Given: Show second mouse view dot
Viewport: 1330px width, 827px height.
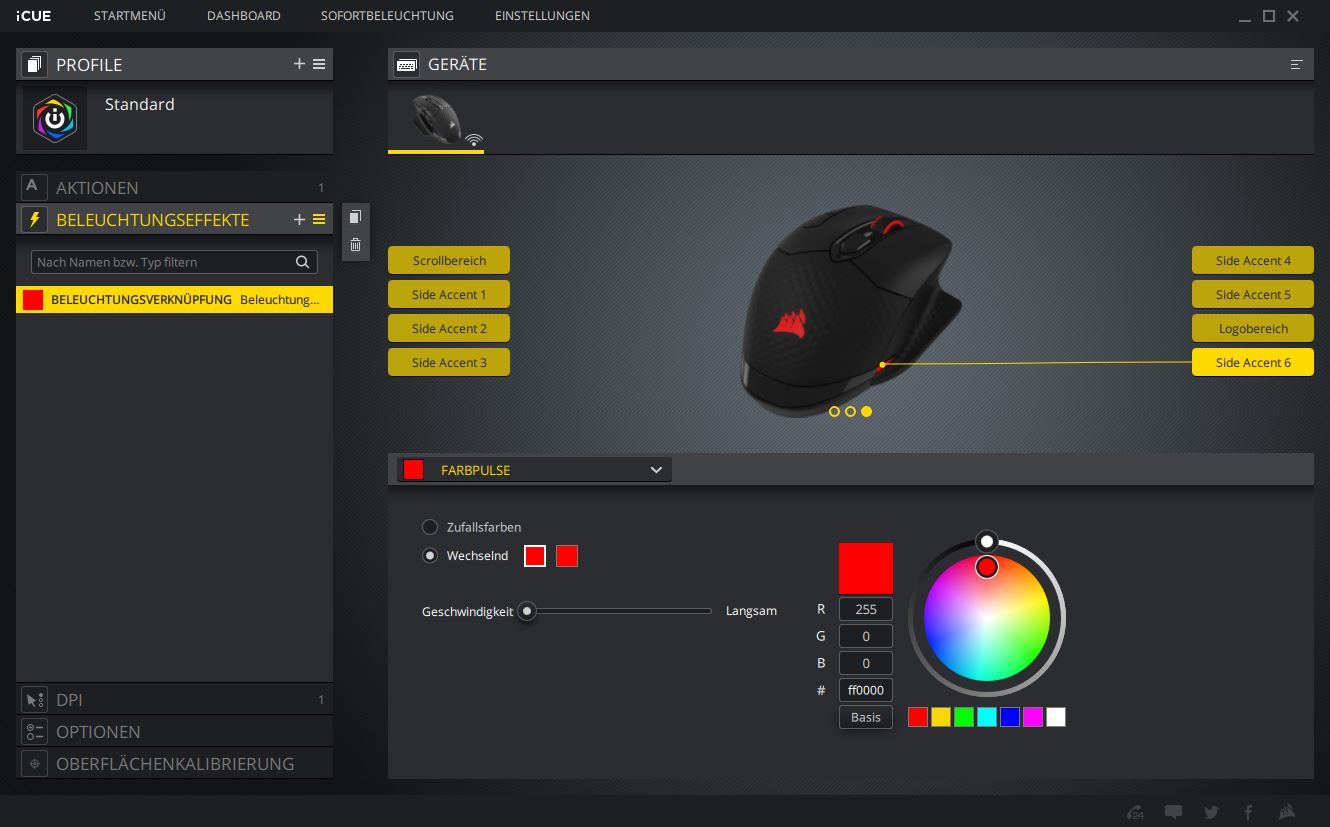Looking at the screenshot, I should click(850, 411).
